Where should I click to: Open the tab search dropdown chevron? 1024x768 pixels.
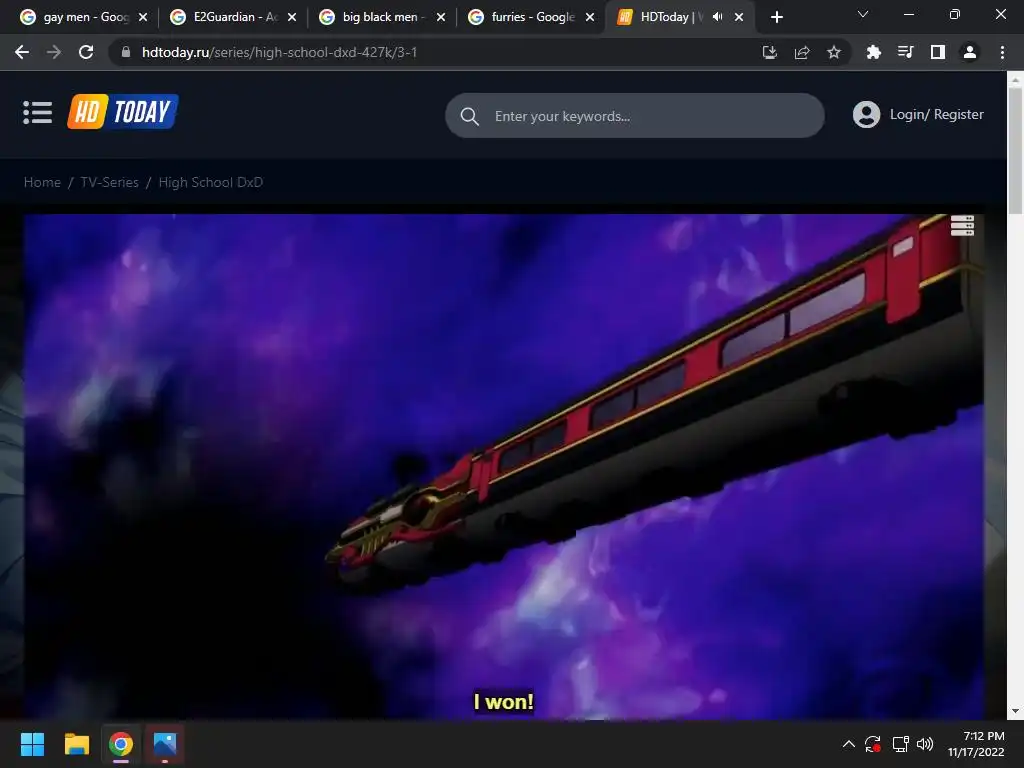863,14
